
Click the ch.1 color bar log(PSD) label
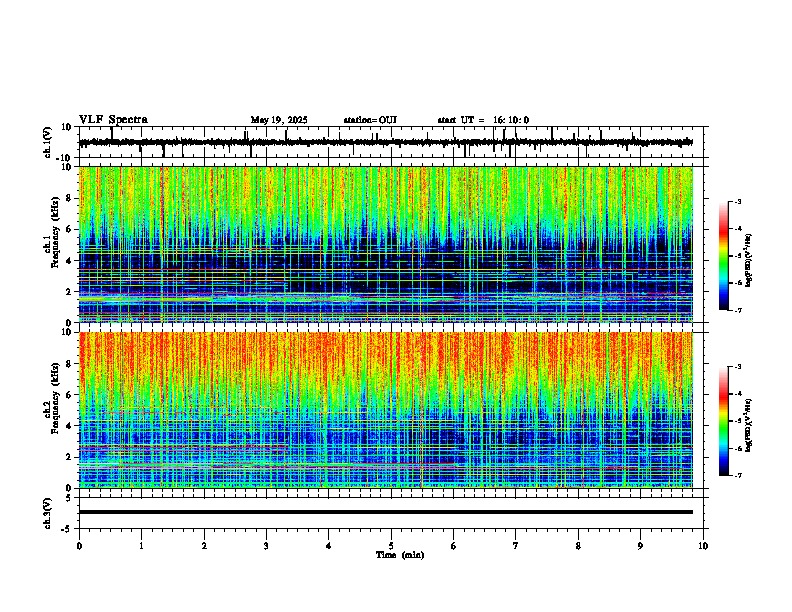pos(749,261)
